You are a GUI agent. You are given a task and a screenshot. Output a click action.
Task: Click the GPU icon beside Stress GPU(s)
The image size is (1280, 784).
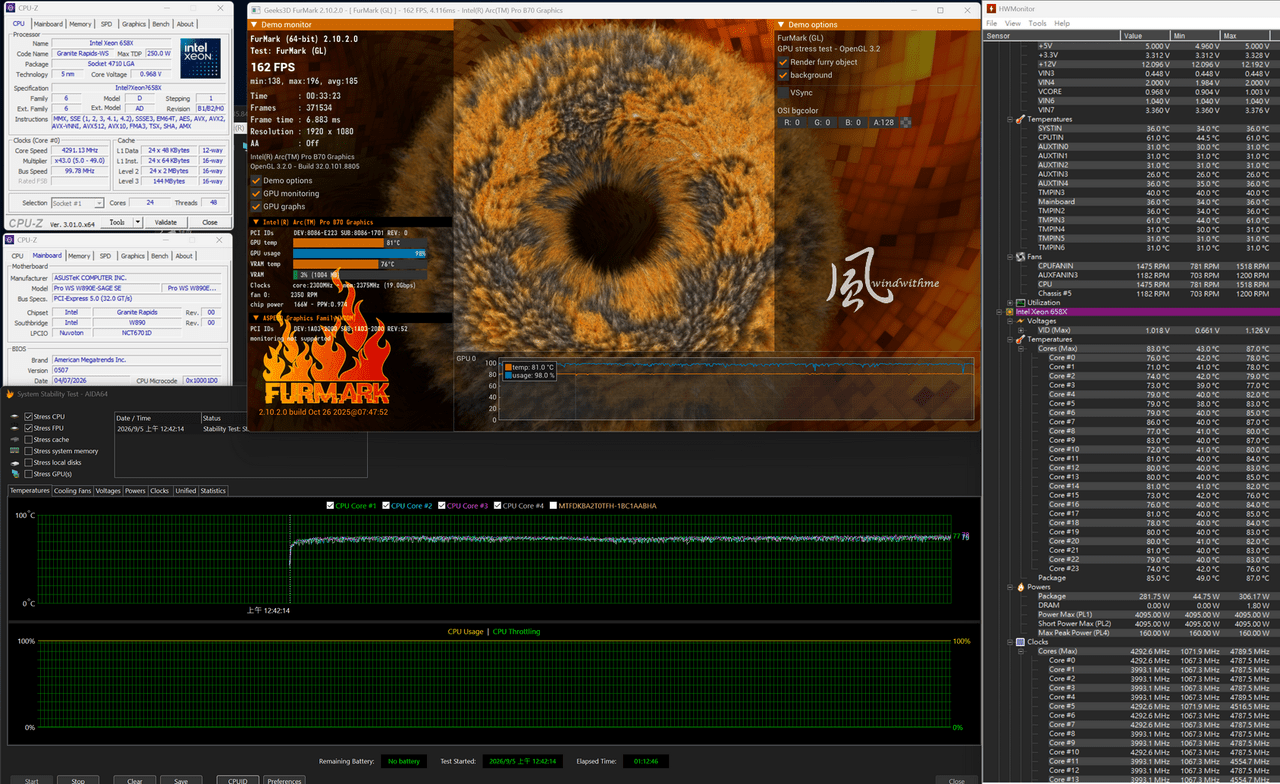(14, 474)
